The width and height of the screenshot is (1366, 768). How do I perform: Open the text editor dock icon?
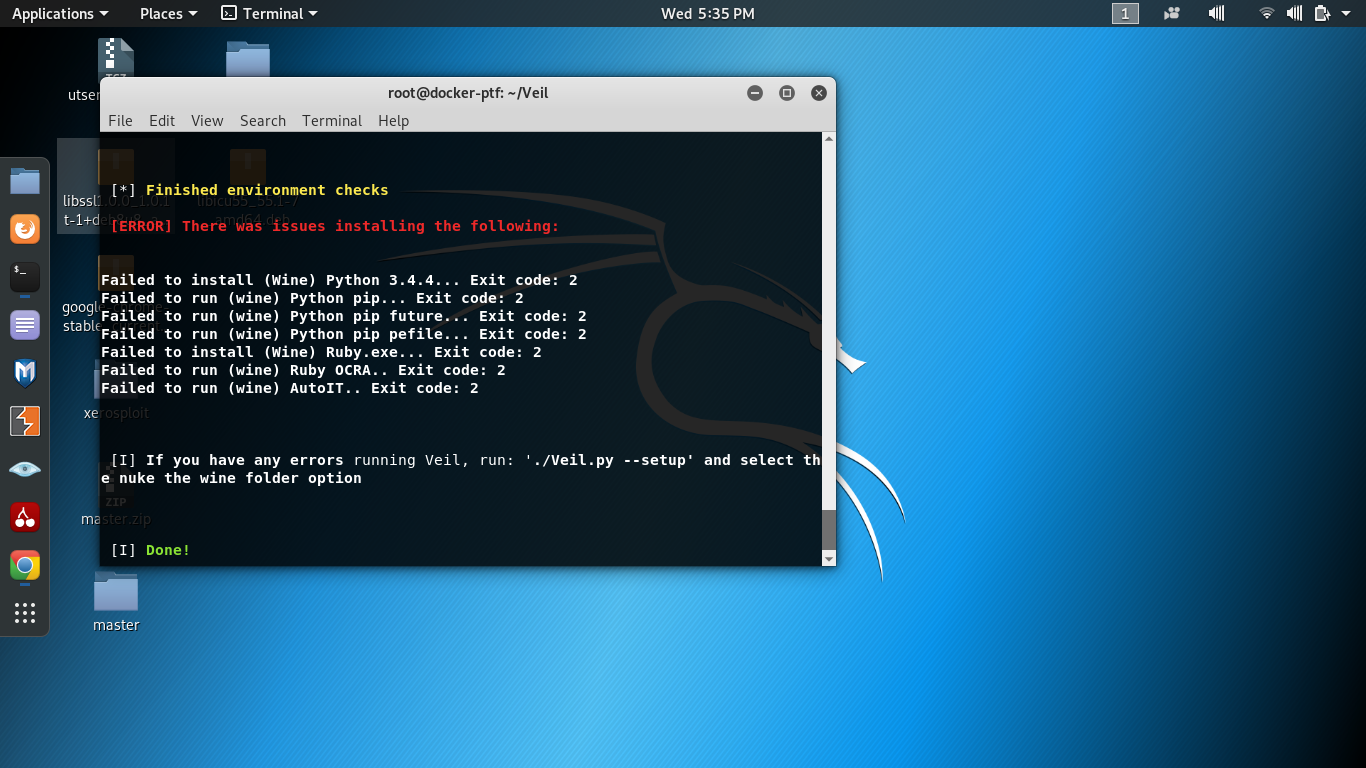[x=25, y=324]
